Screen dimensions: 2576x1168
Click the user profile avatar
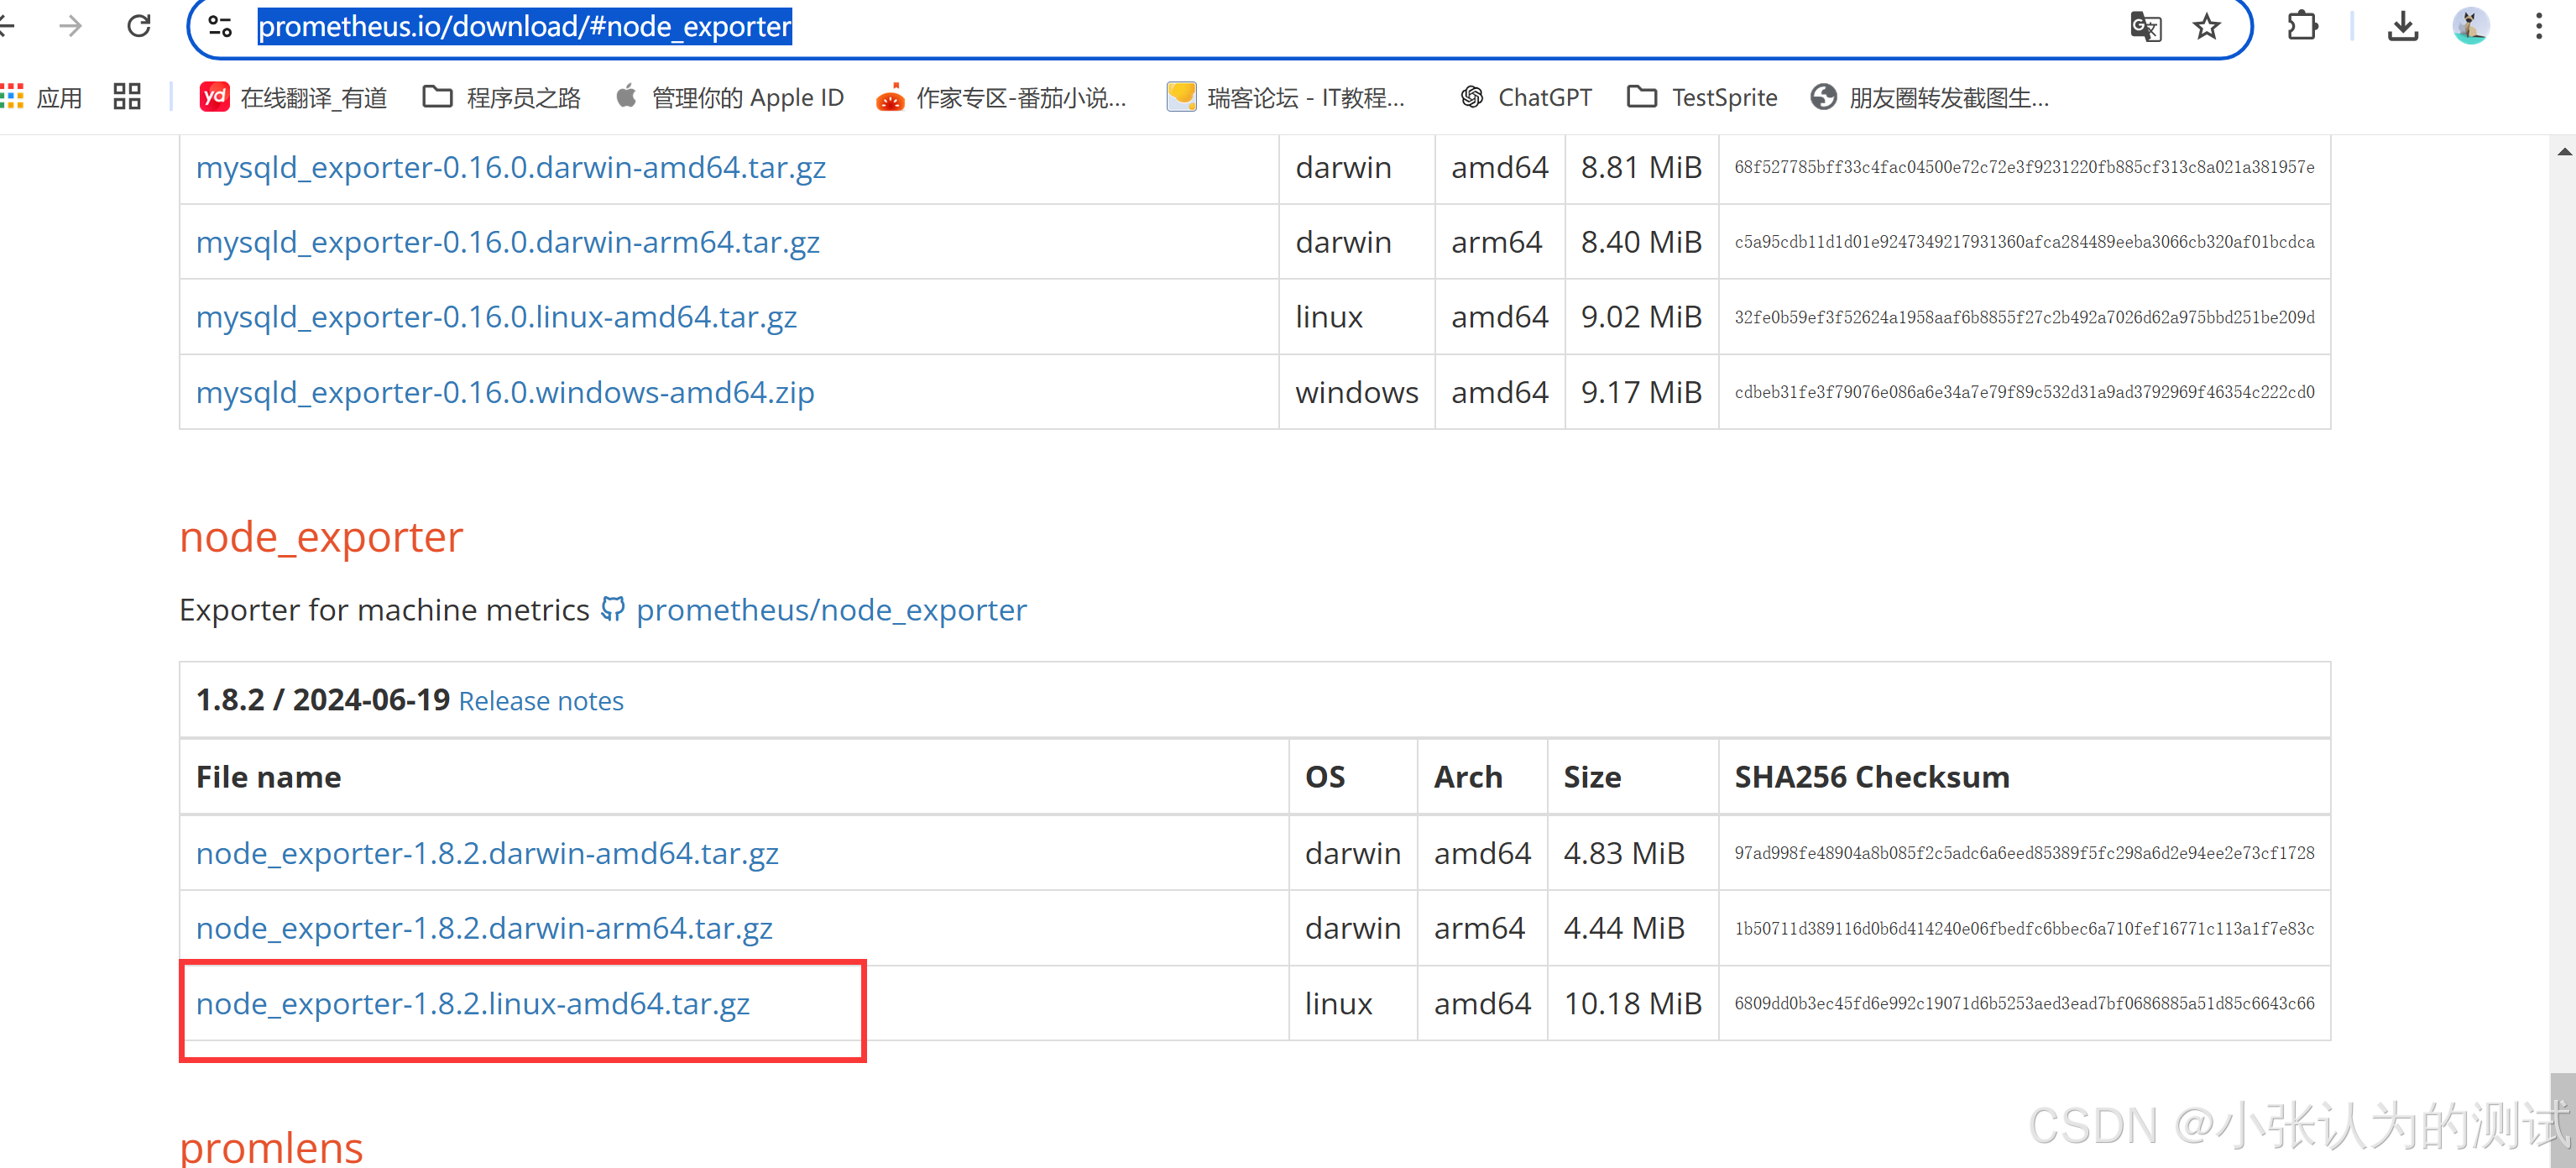(2470, 26)
